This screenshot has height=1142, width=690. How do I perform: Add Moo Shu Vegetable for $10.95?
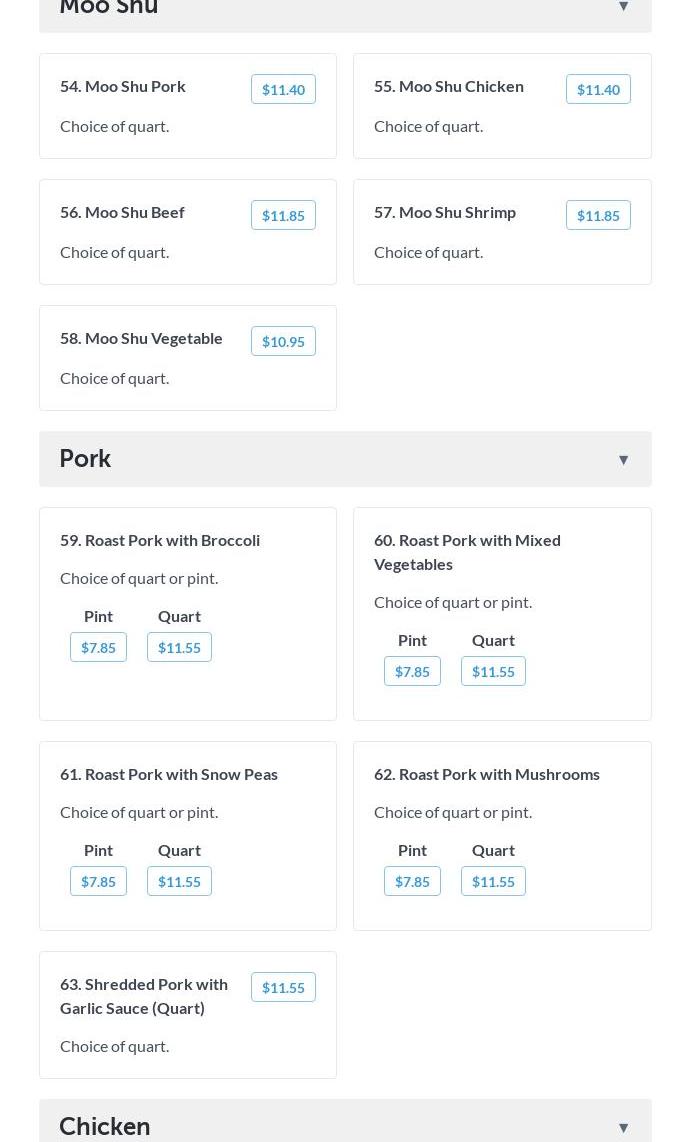pos(283,342)
